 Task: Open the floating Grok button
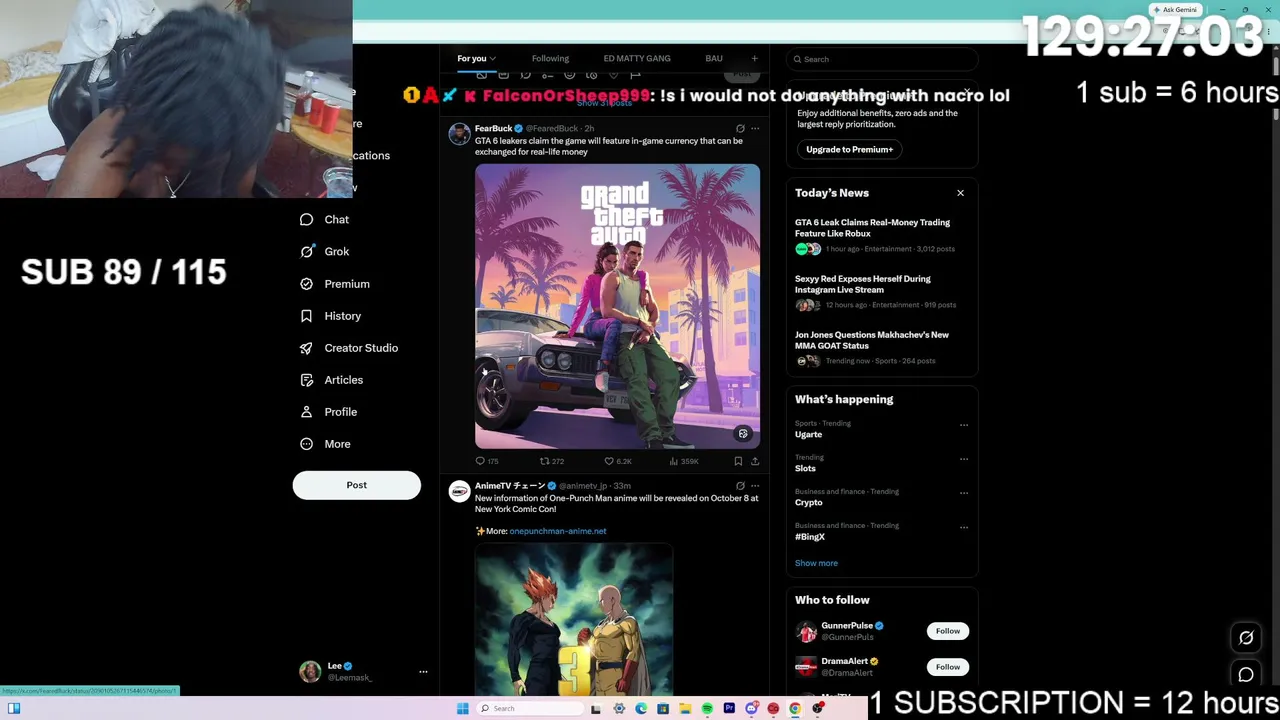(1246, 638)
